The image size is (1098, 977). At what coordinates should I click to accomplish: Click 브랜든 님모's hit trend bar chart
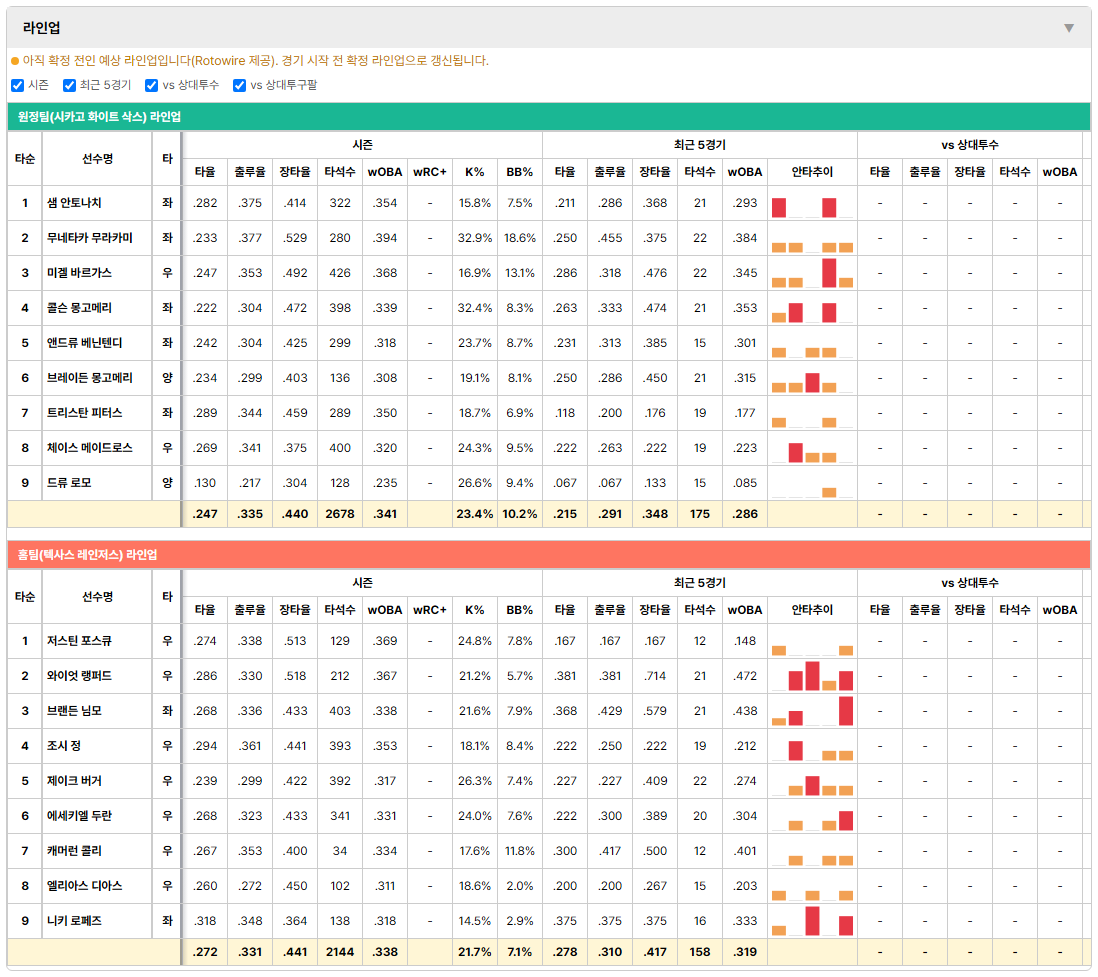[812, 711]
